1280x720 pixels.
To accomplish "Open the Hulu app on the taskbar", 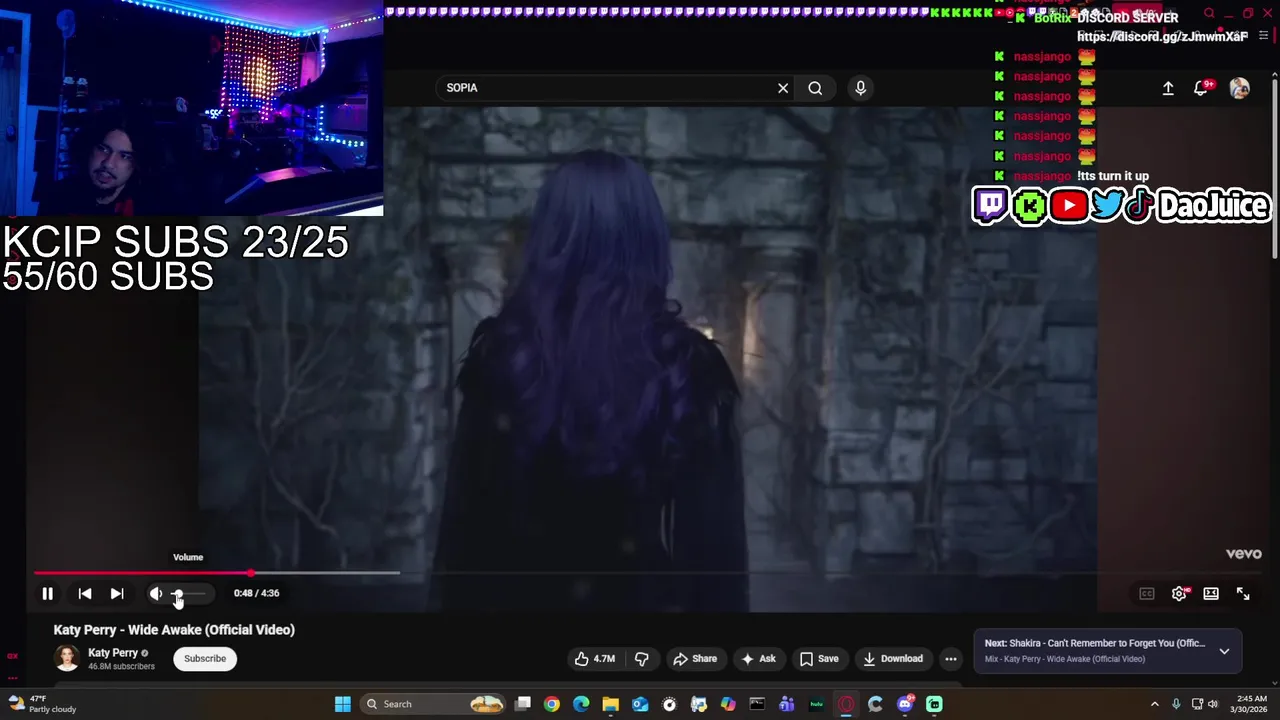I will (816, 704).
